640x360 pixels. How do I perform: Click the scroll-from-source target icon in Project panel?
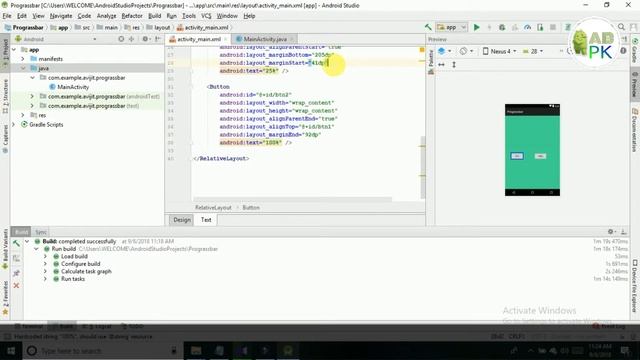click(121, 39)
